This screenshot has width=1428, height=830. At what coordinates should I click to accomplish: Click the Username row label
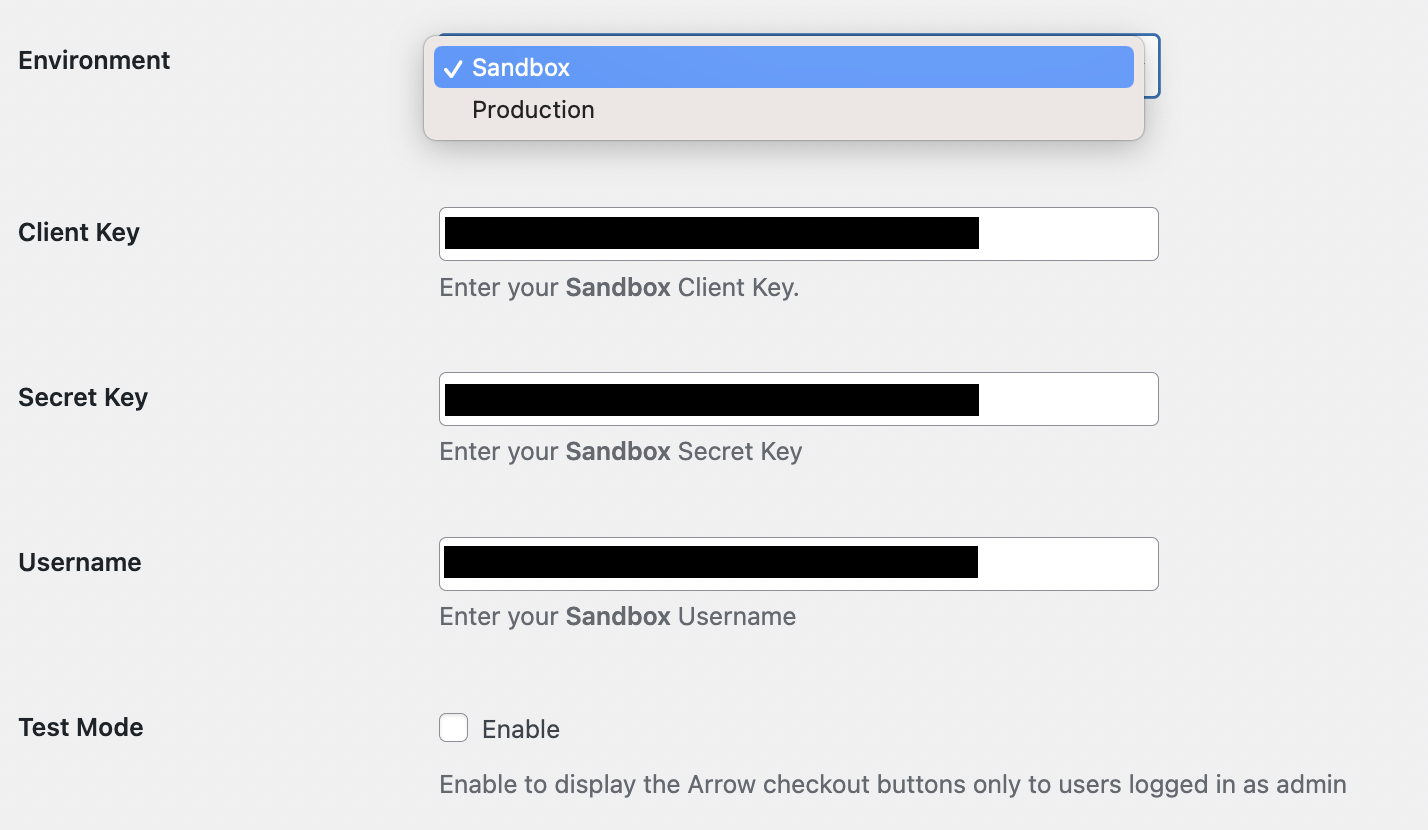[80, 562]
